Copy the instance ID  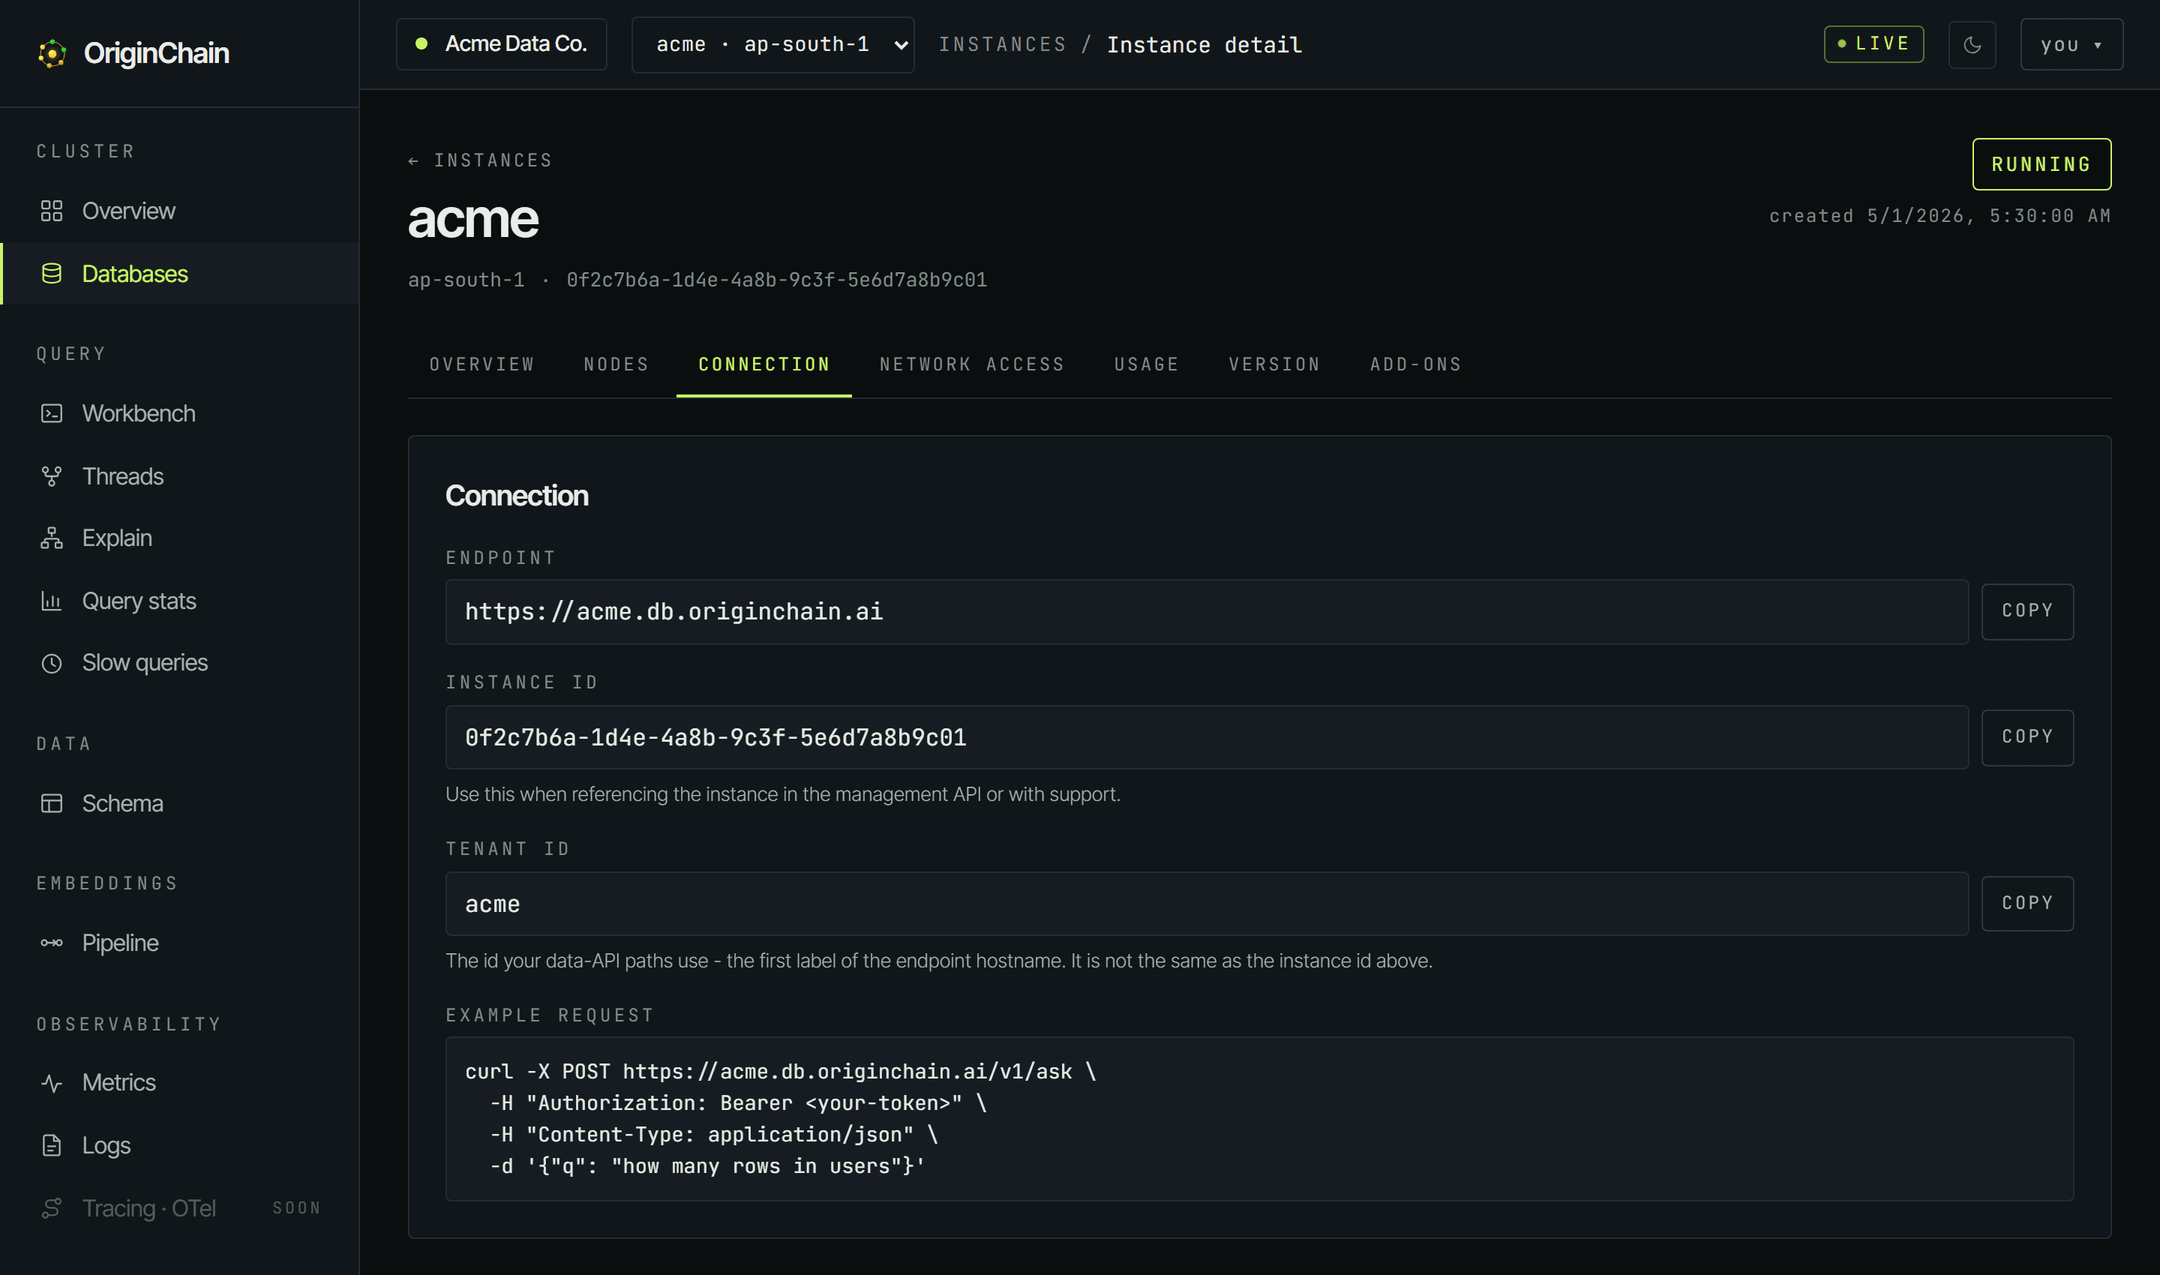[2027, 737]
